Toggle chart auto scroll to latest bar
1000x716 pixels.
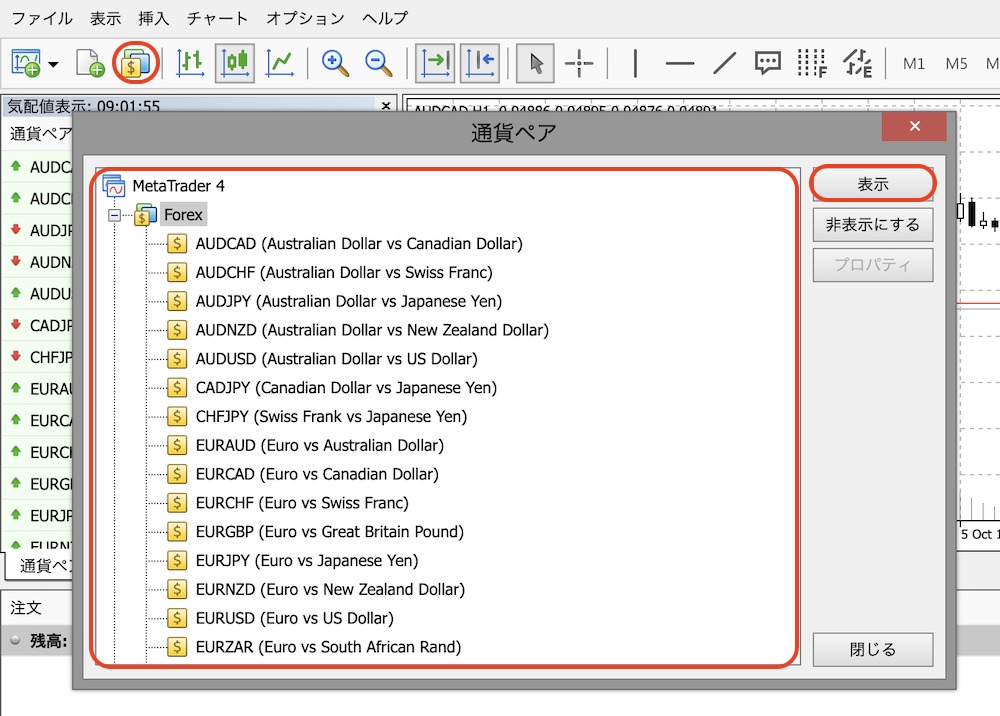pyautogui.click(x=480, y=63)
